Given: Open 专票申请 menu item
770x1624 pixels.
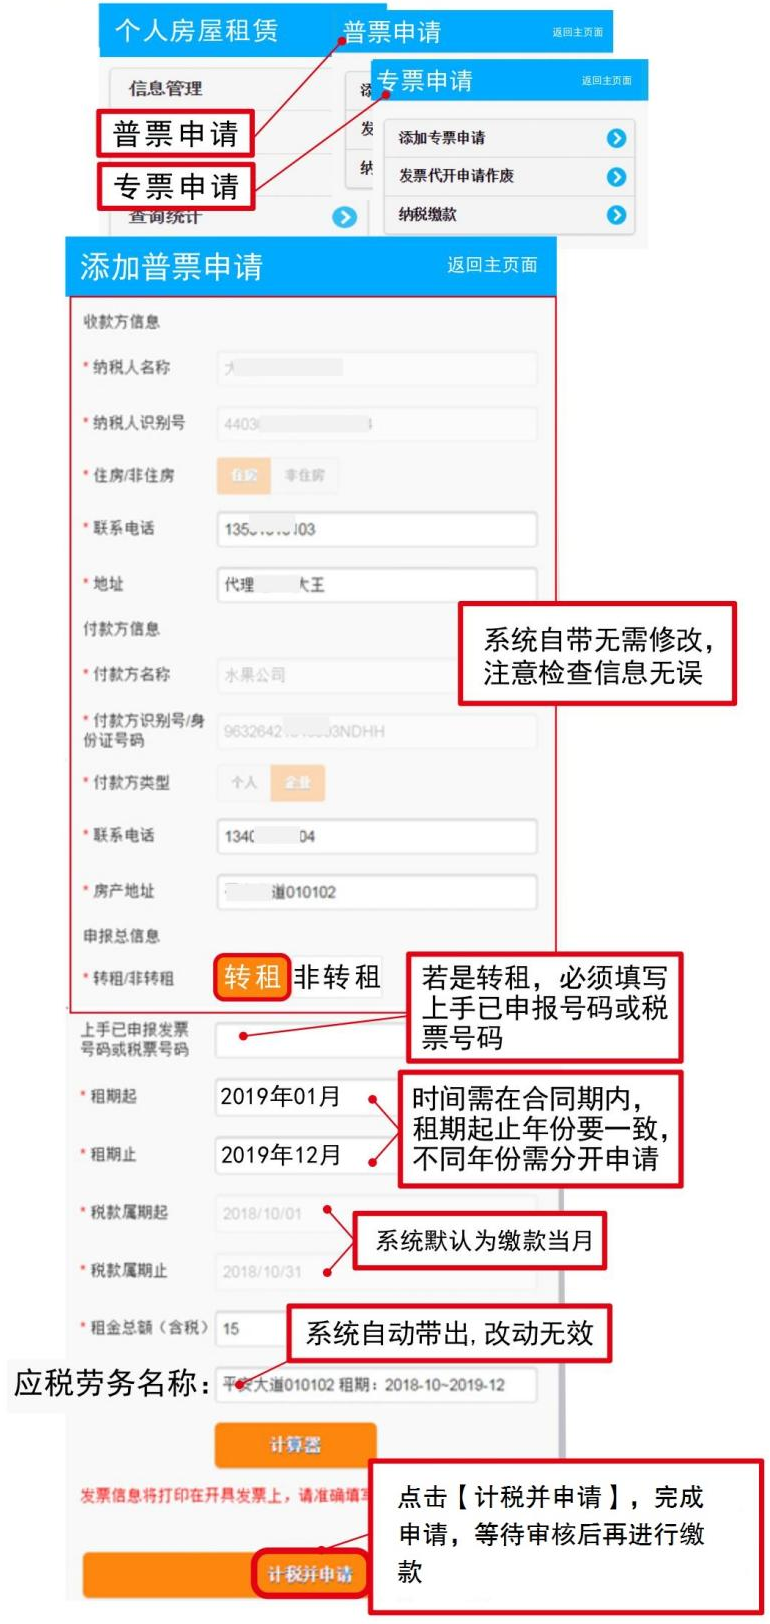Looking at the screenshot, I should click(x=176, y=186).
